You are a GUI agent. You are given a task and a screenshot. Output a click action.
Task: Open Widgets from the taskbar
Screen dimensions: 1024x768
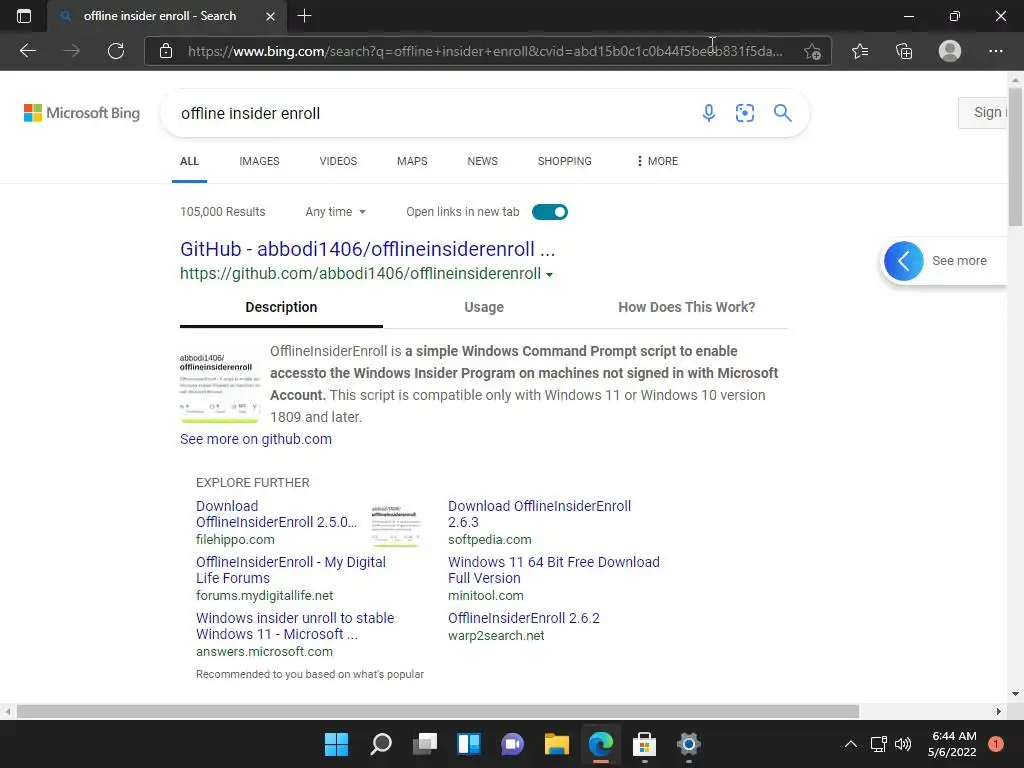(469, 744)
